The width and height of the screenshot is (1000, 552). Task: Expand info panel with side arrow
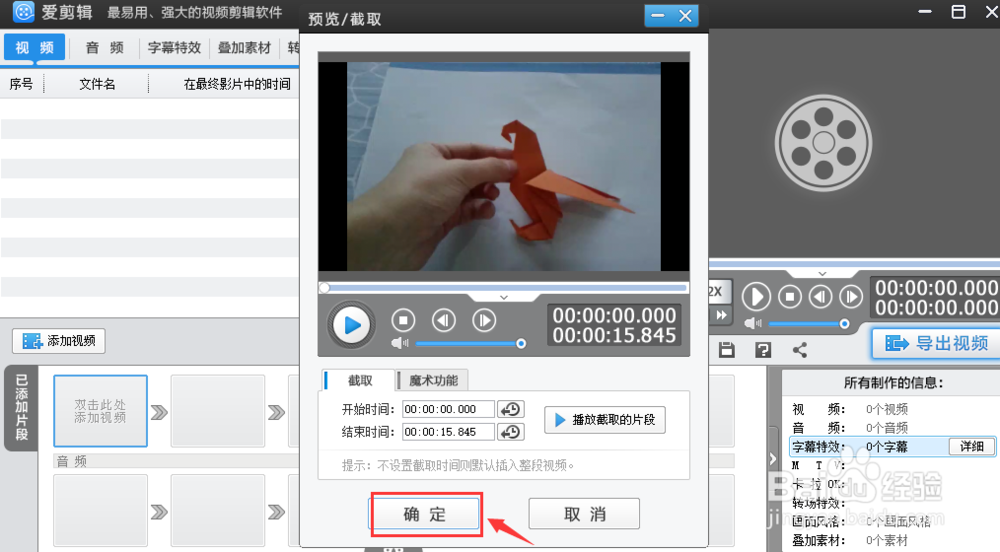coord(773,458)
